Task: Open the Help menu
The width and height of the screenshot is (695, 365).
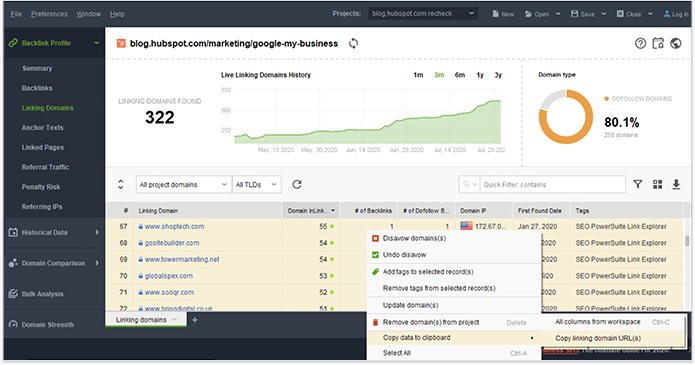Action: click(x=117, y=14)
